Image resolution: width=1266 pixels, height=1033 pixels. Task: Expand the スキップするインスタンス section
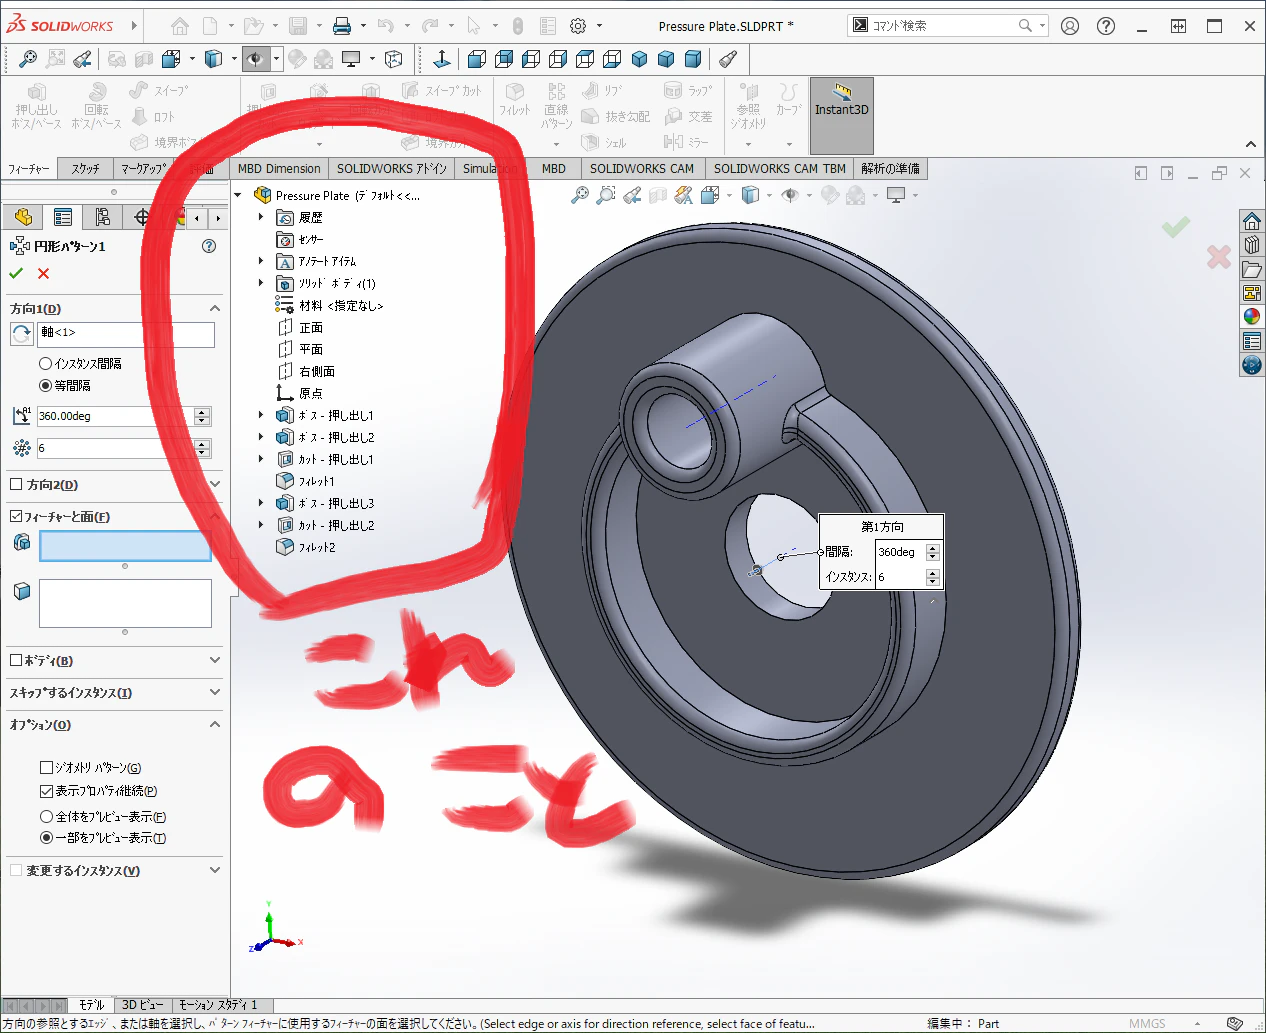coord(215,693)
